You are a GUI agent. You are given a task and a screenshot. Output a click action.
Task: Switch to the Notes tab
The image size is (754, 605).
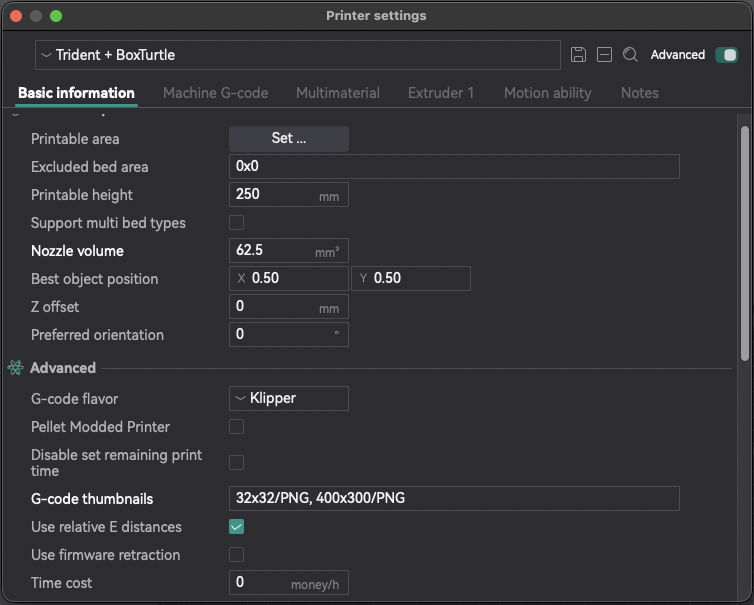(640, 93)
